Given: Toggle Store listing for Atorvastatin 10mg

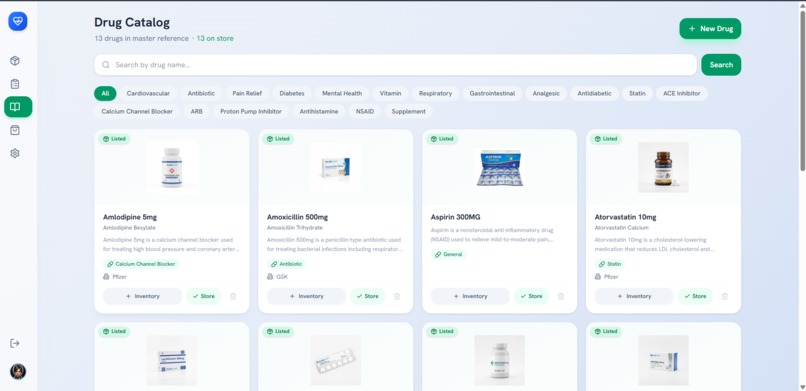Looking at the screenshot, I should click(x=695, y=296).
